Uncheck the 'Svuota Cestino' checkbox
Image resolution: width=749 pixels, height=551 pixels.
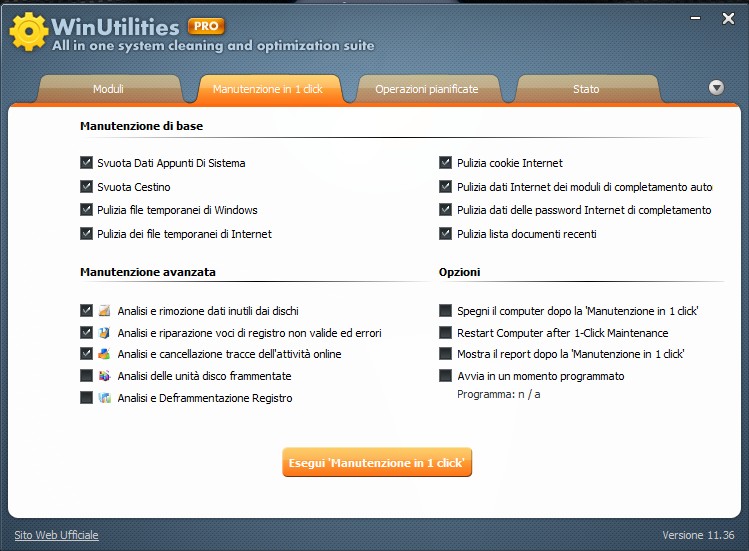click(86, 186)
